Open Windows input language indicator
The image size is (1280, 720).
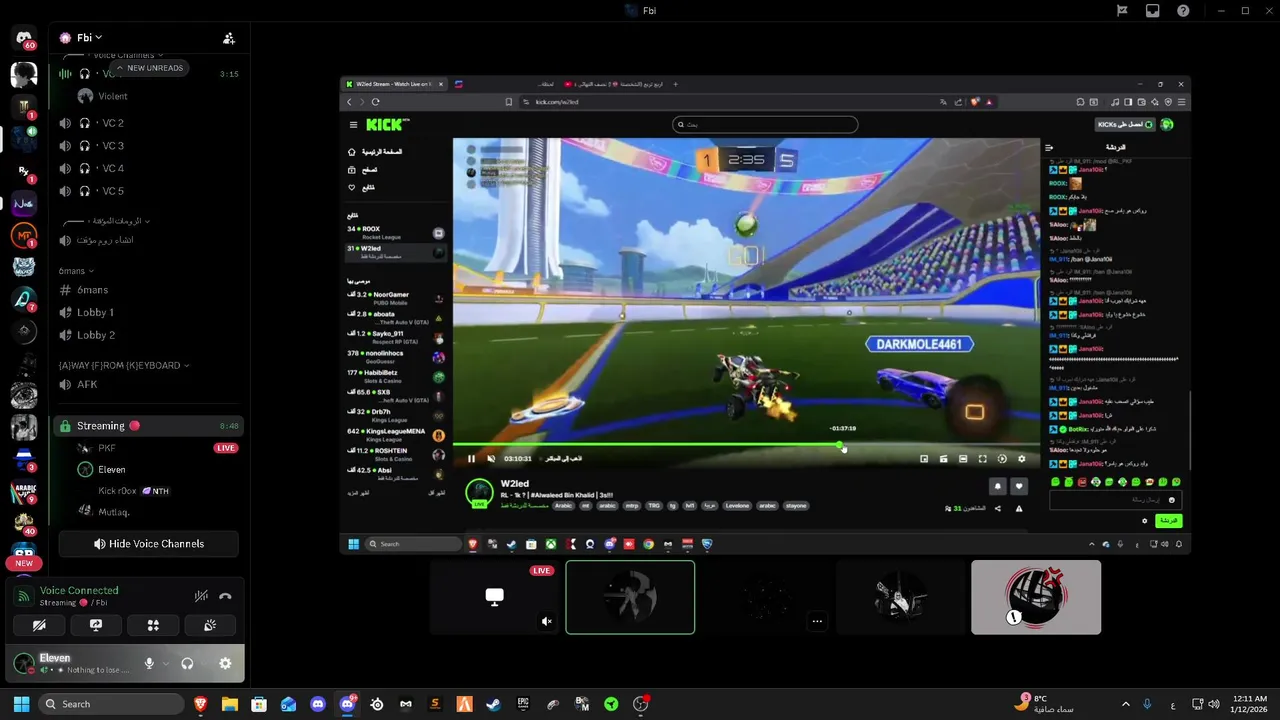[1173, 704]
